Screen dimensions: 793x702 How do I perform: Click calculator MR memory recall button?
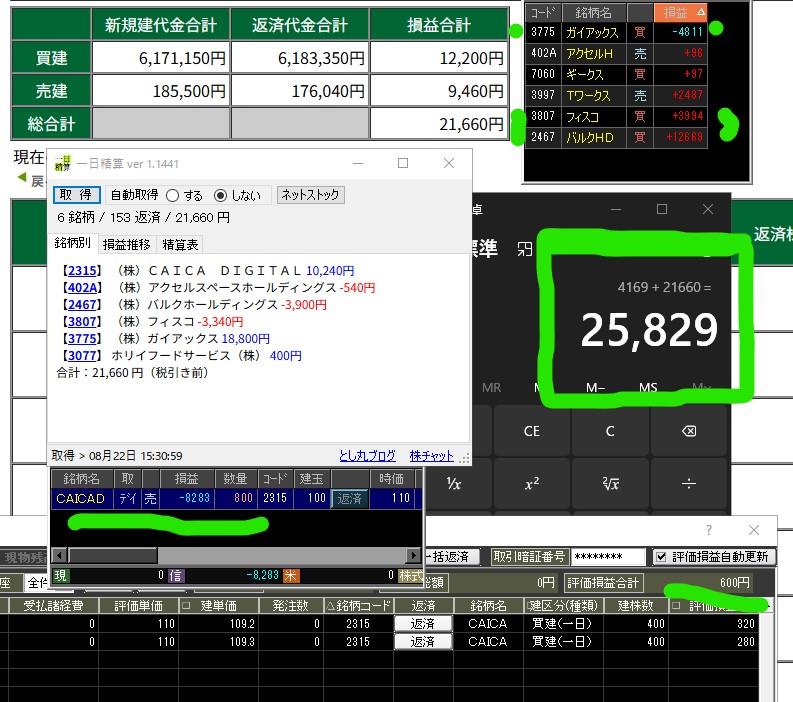[x=491, y=387]
